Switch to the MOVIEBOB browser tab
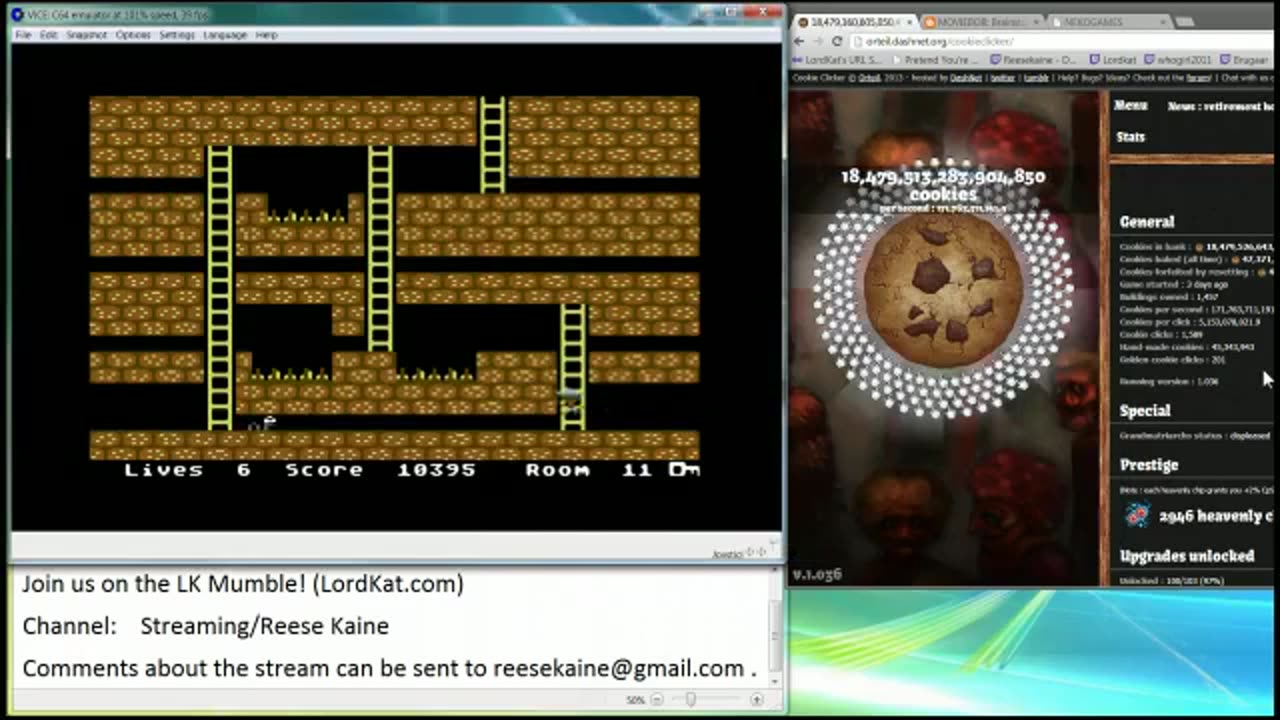 pyautogui.click(x=980, y=21)
